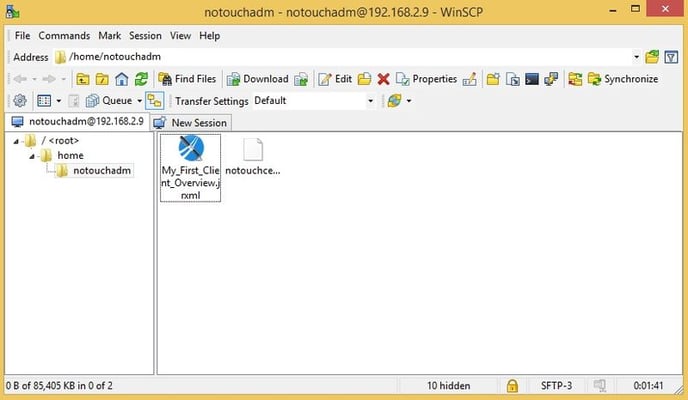Open the Address path dropdown
Screen dimensions: 688x400
tap(636, 57)
